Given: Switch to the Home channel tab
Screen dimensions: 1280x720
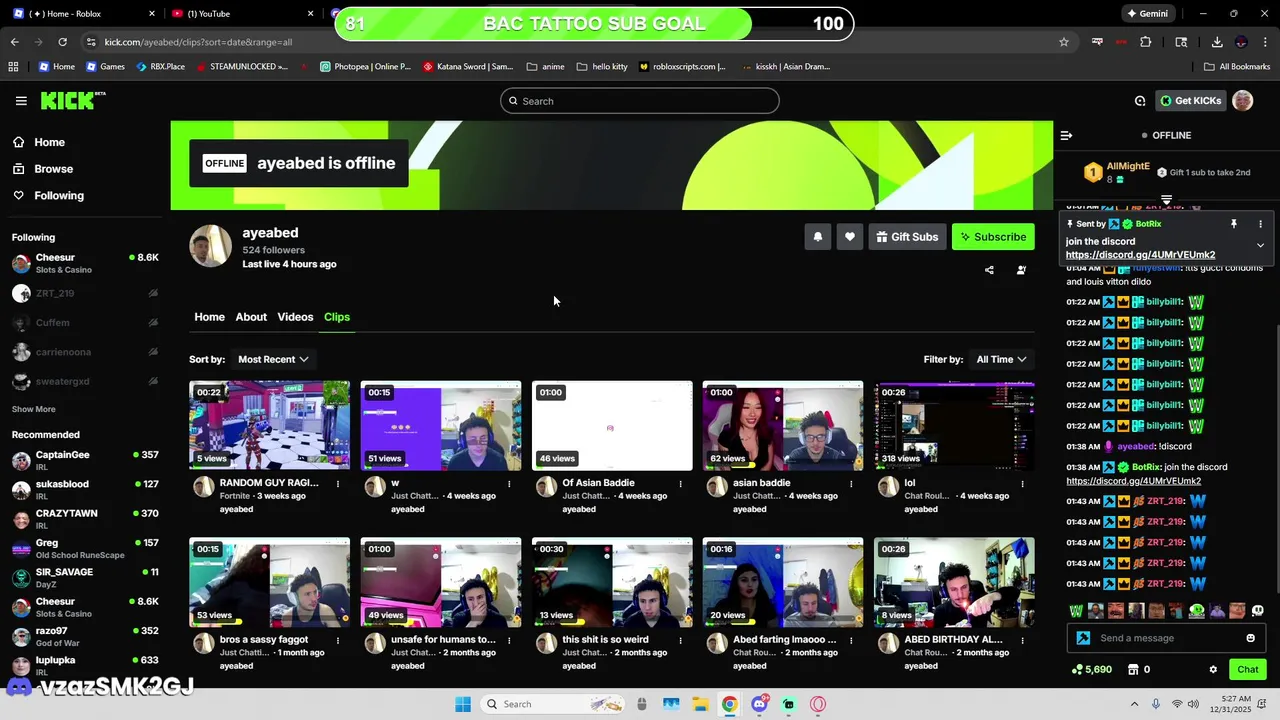Looking at the screenshot, I should click(x=209, y=317).
